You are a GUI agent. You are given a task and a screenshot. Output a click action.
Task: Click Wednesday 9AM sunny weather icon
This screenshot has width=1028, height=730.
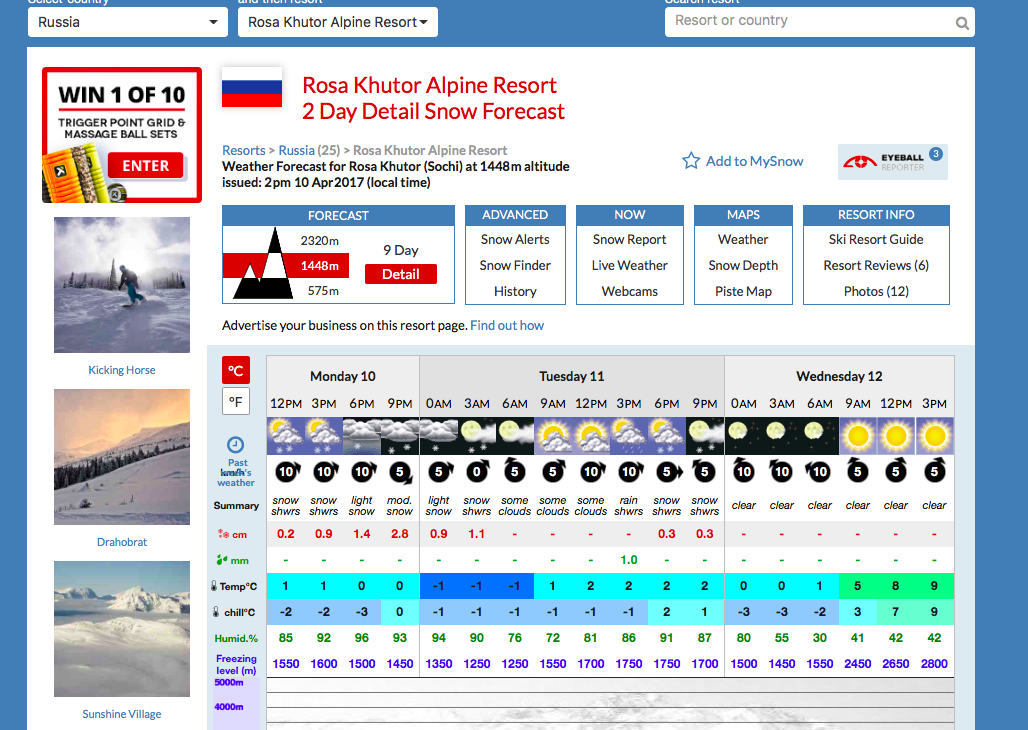(858, 436)
